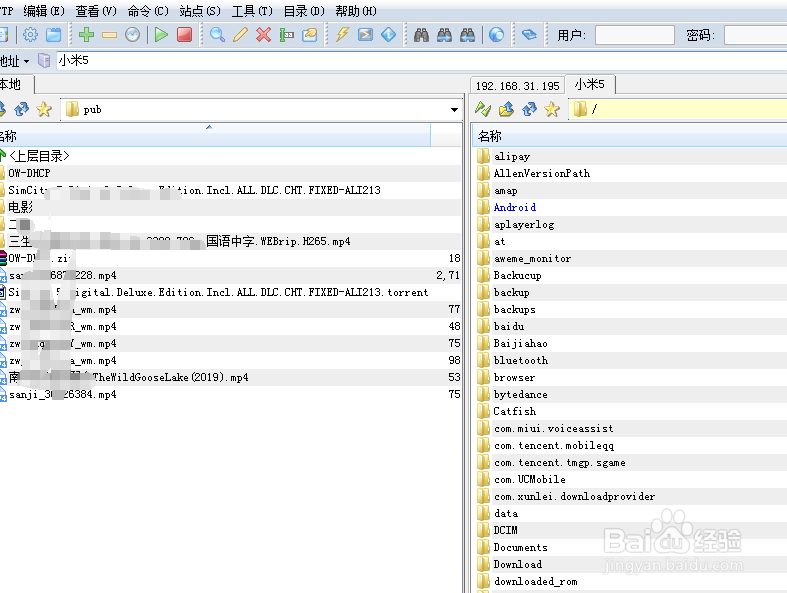
Task: Select the TheWildGooseLake(2019).mp4 file
Action: 171,377
